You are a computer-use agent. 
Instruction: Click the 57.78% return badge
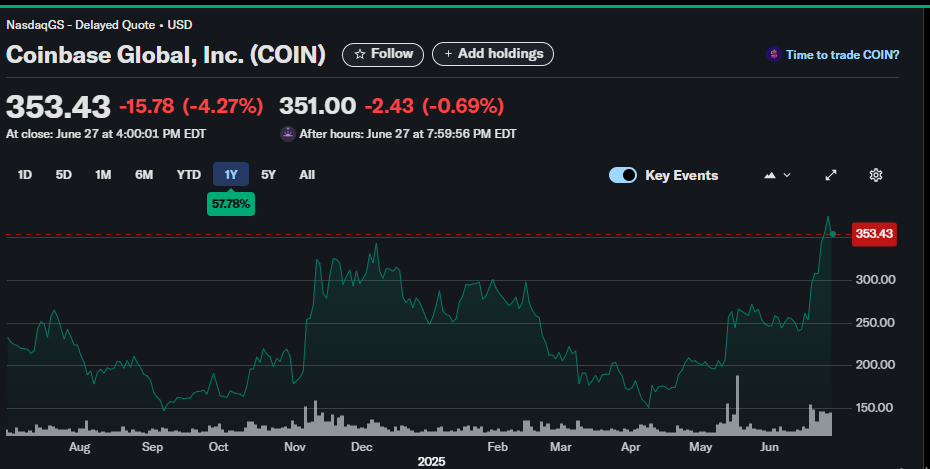coord(231,204)
